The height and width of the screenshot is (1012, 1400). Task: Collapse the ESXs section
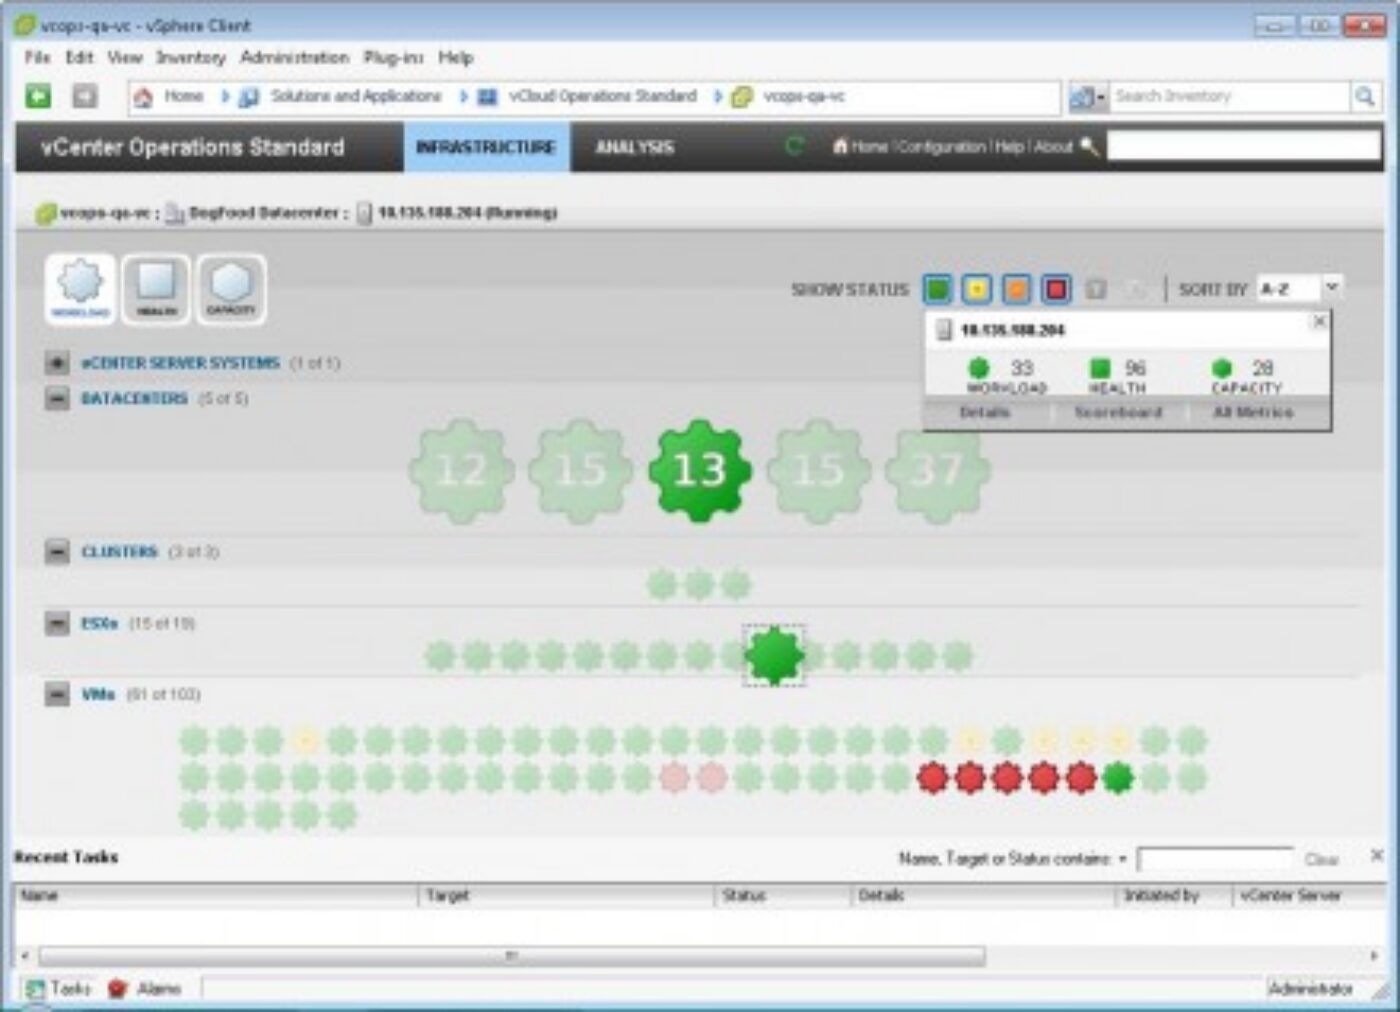pyautogui.click(x=57, y=623)
